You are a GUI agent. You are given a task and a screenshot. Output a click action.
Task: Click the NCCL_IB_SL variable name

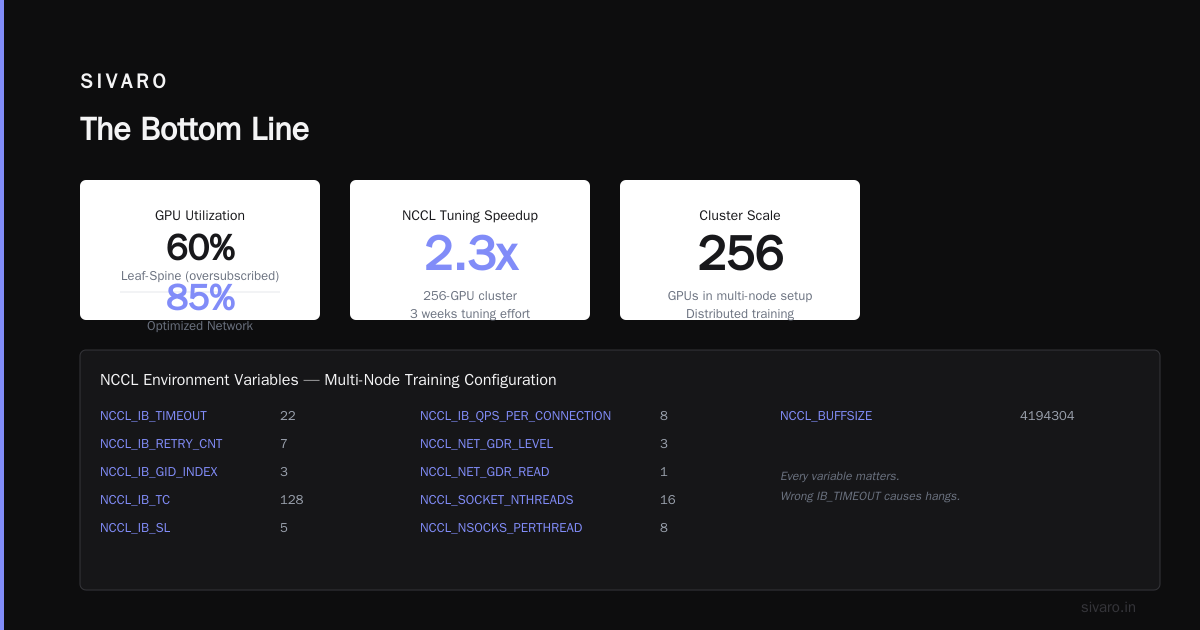click(x=135, y=527)
